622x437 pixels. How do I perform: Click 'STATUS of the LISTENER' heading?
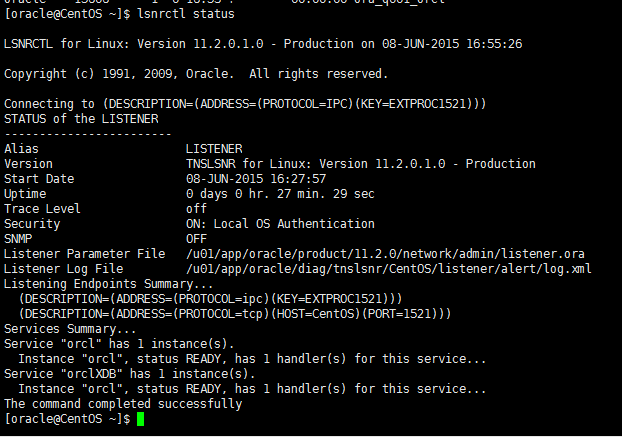tap(81, 119)
